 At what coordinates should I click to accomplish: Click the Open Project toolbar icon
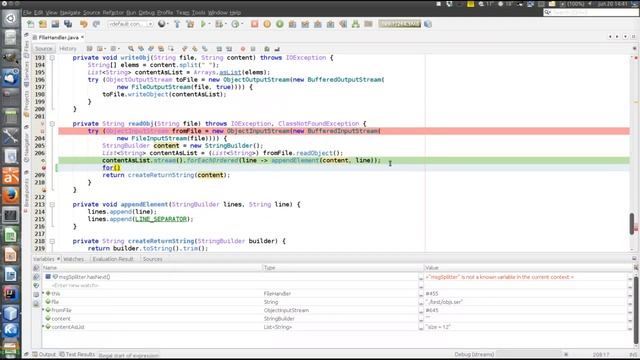pos(55,24)
